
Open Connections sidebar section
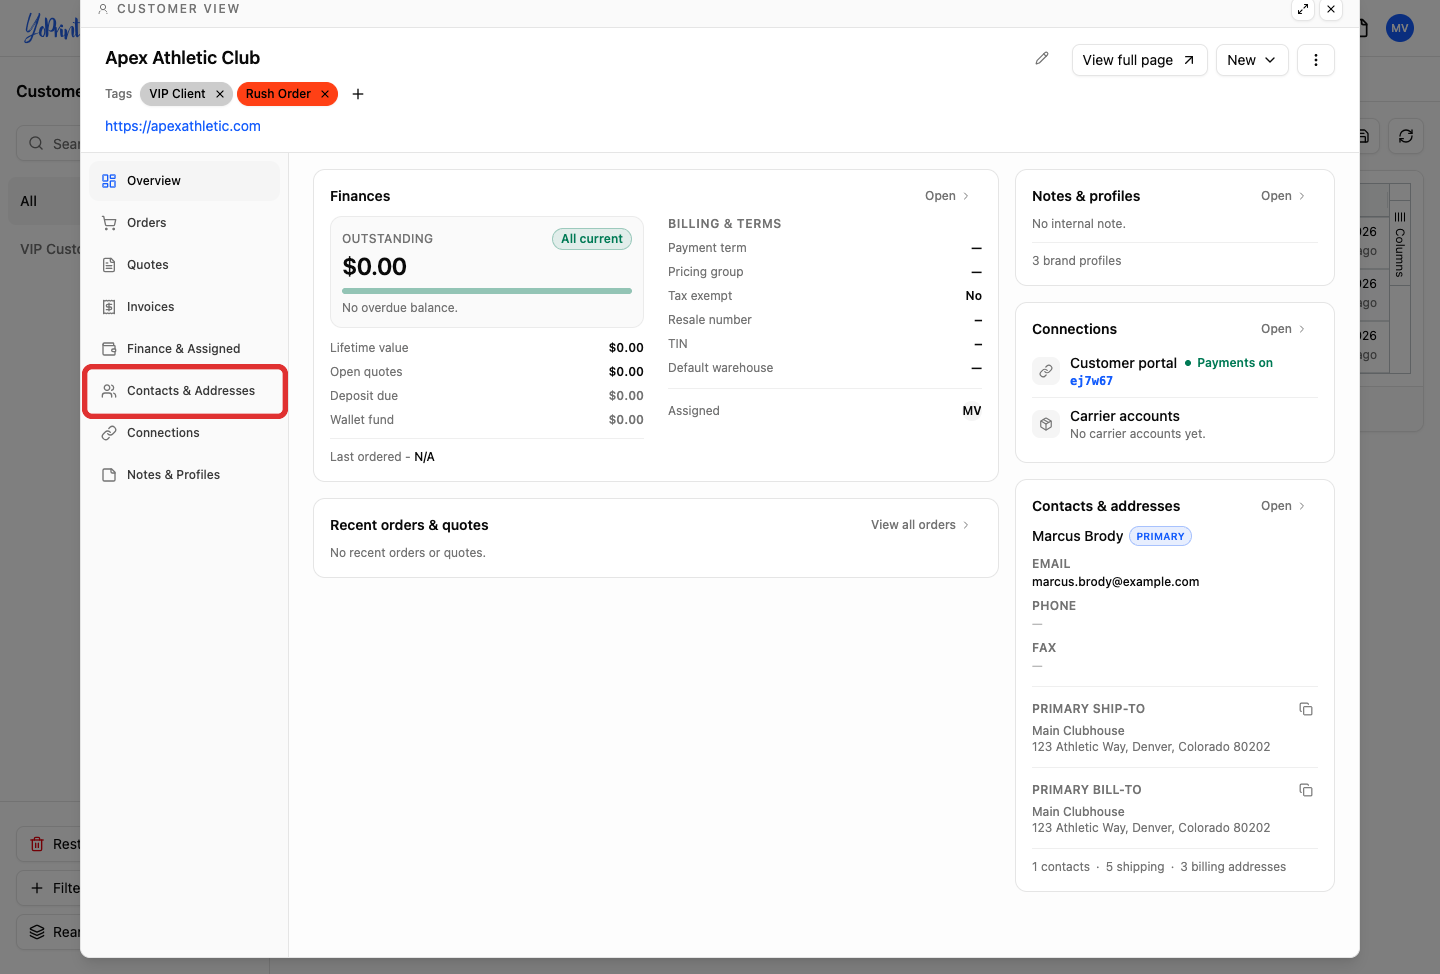point(185,433)
